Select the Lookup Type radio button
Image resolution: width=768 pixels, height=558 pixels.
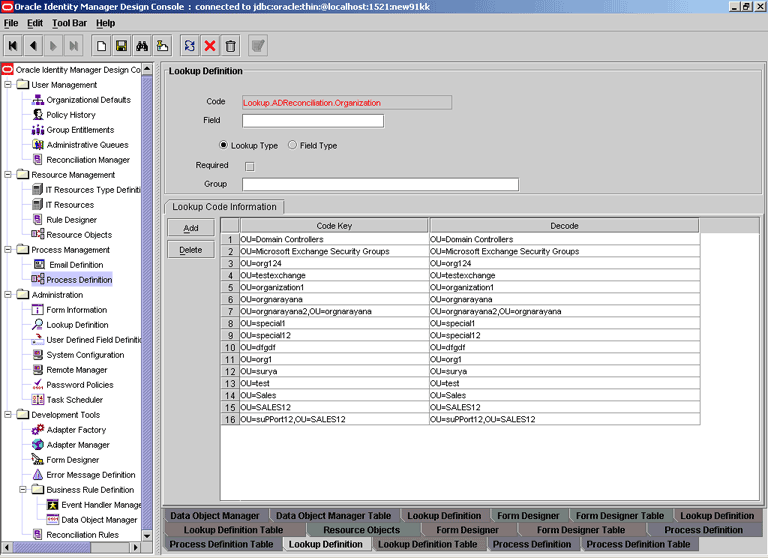223,145
